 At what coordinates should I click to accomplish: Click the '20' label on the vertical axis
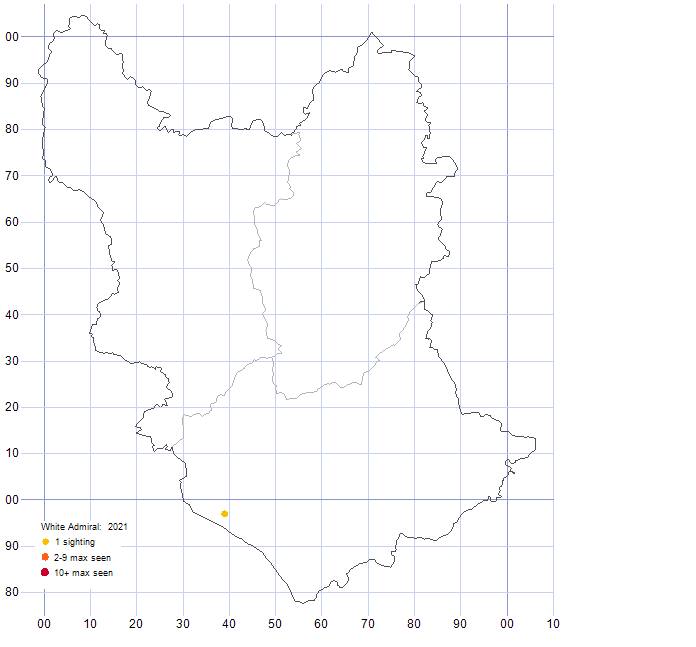[x=12, y=407]
